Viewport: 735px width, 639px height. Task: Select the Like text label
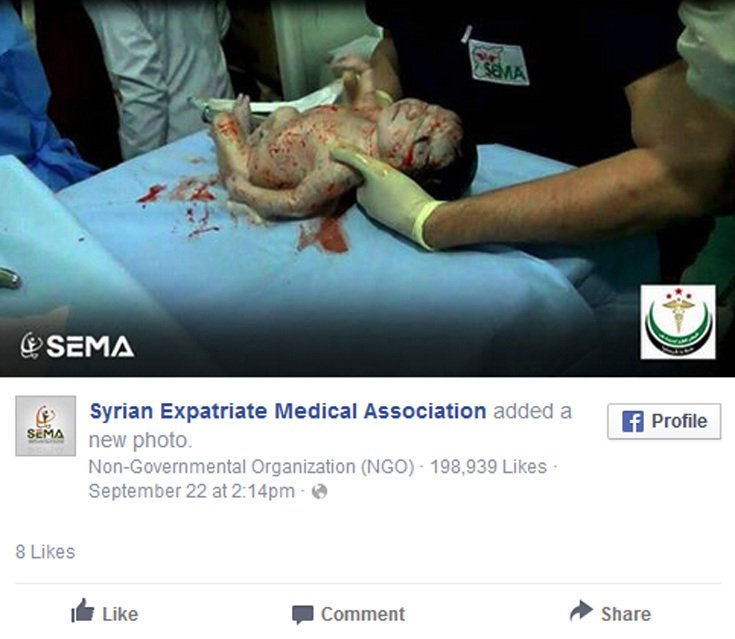tap(120, 614)
